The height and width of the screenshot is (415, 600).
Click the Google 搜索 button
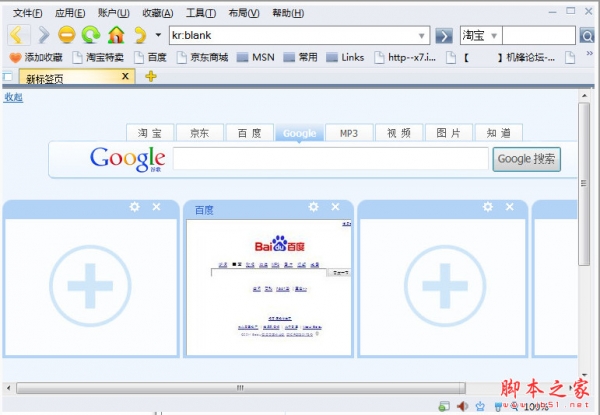pos(527,159)
